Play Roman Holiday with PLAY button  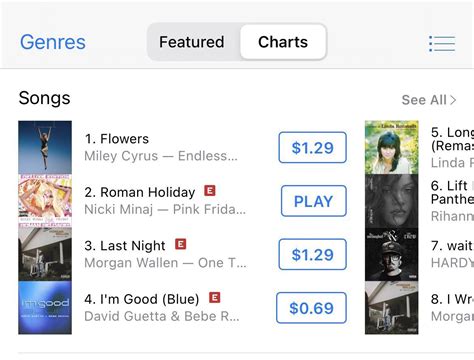click(x=313, y=201)
